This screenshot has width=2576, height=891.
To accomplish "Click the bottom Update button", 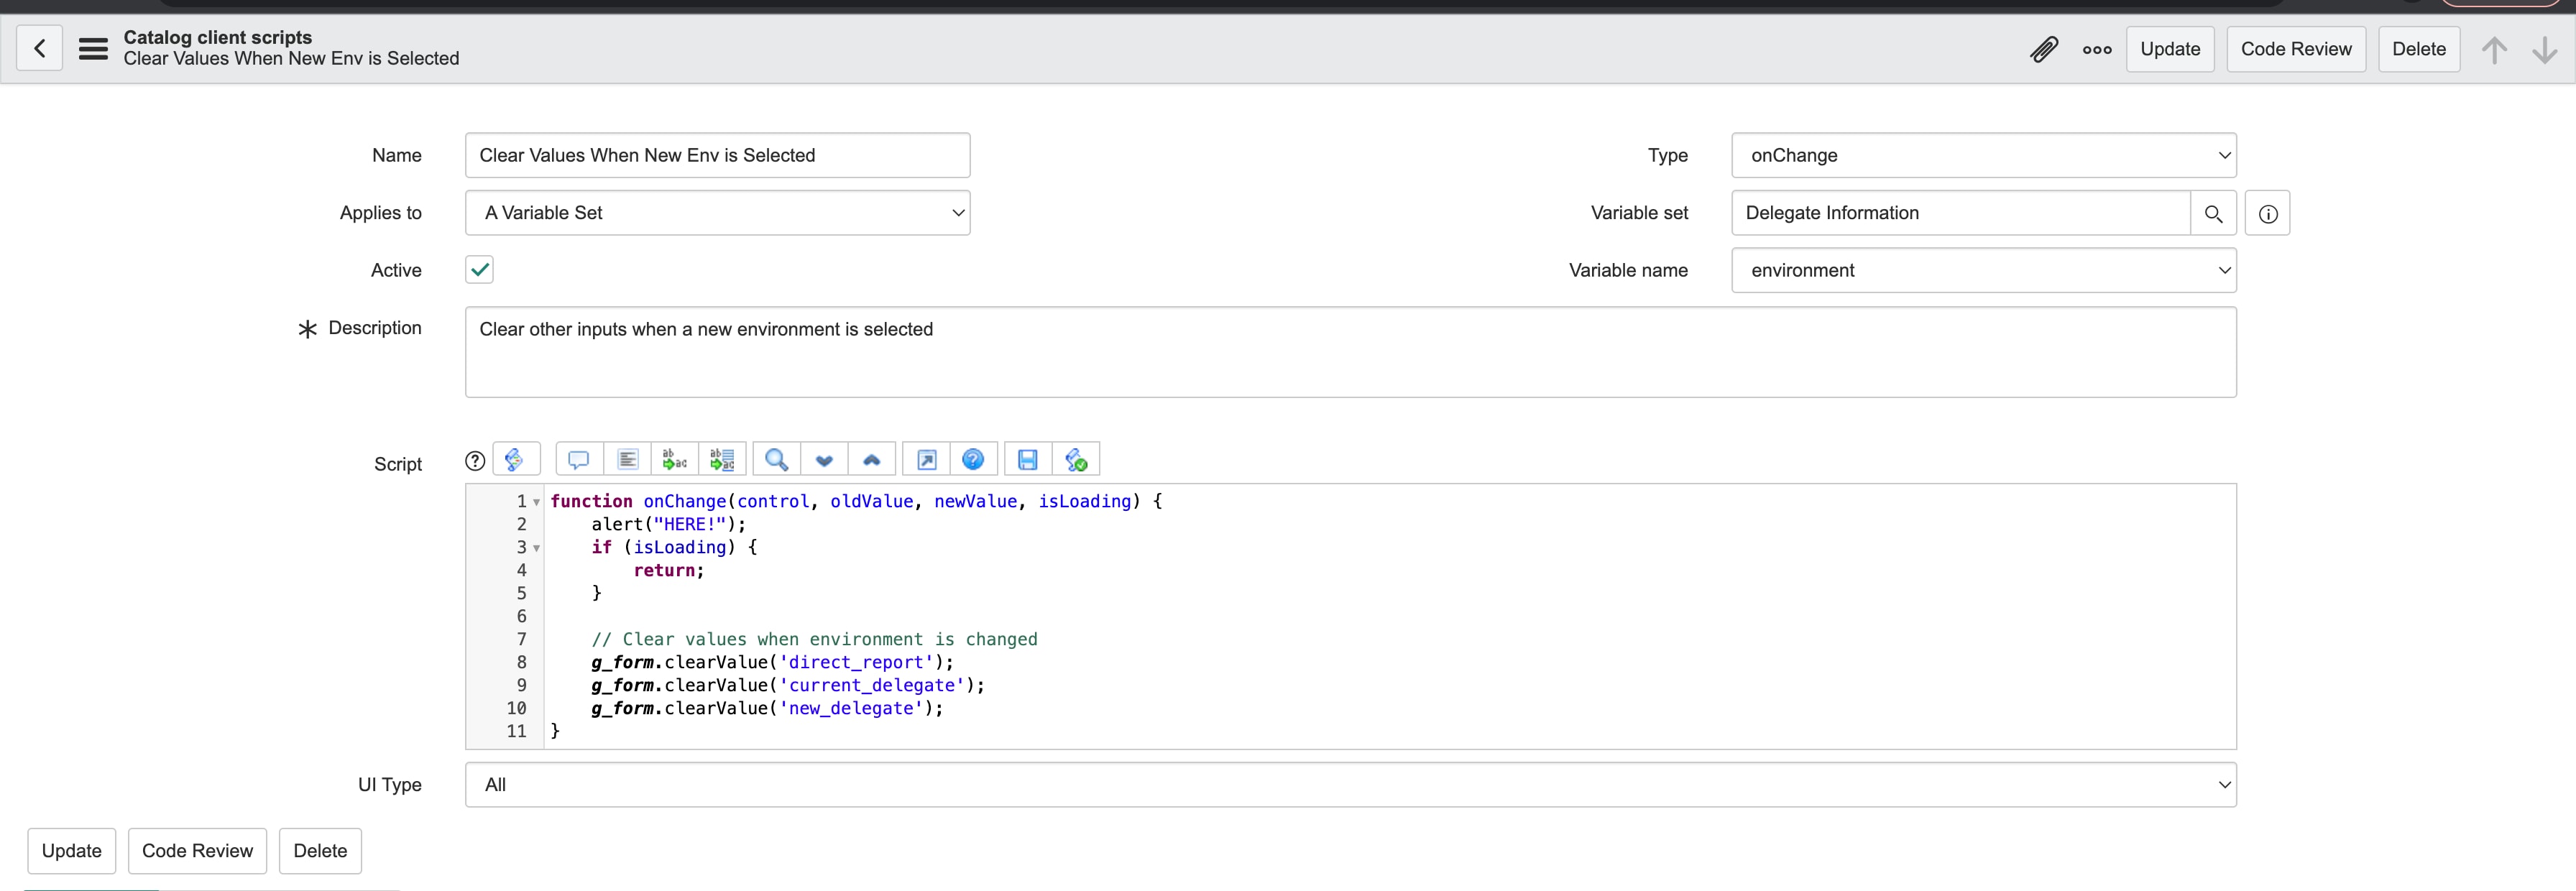I will pos(72,851).
